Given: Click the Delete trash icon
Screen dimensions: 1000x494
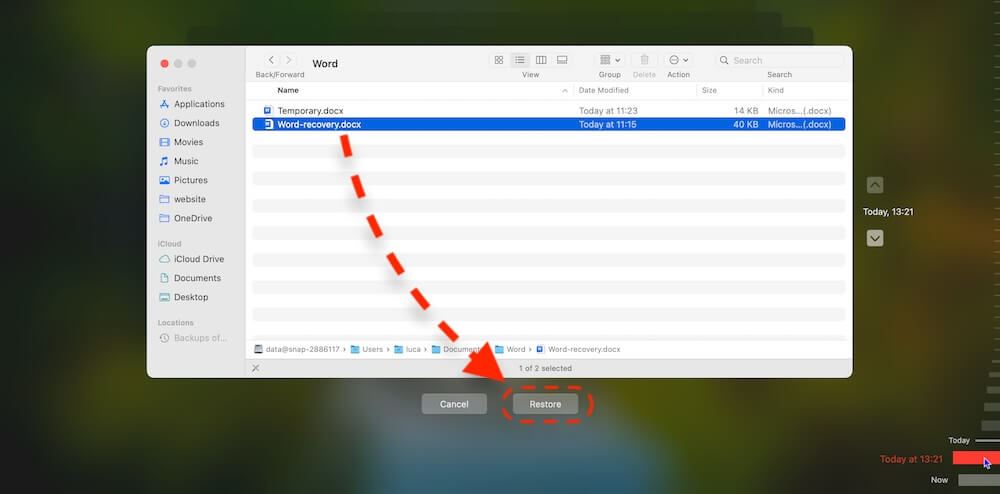Looking at the screenshot, I should pos(644,60).
